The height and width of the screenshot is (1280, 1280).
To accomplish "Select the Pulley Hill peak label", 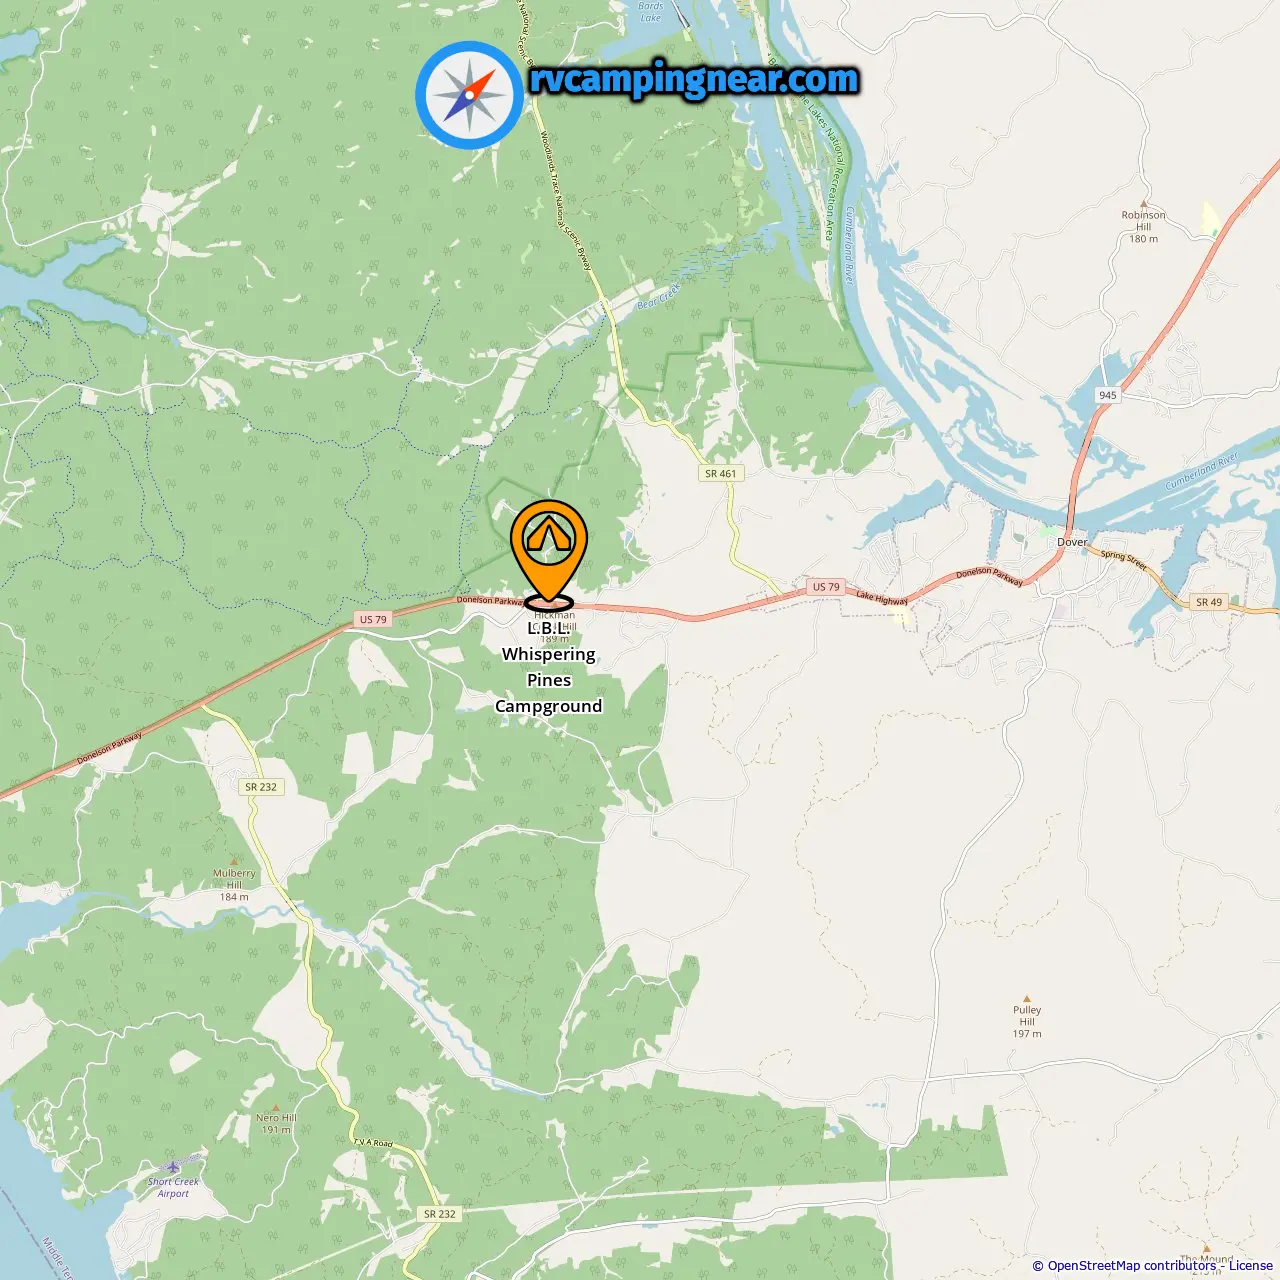I will (1027, 1022).
